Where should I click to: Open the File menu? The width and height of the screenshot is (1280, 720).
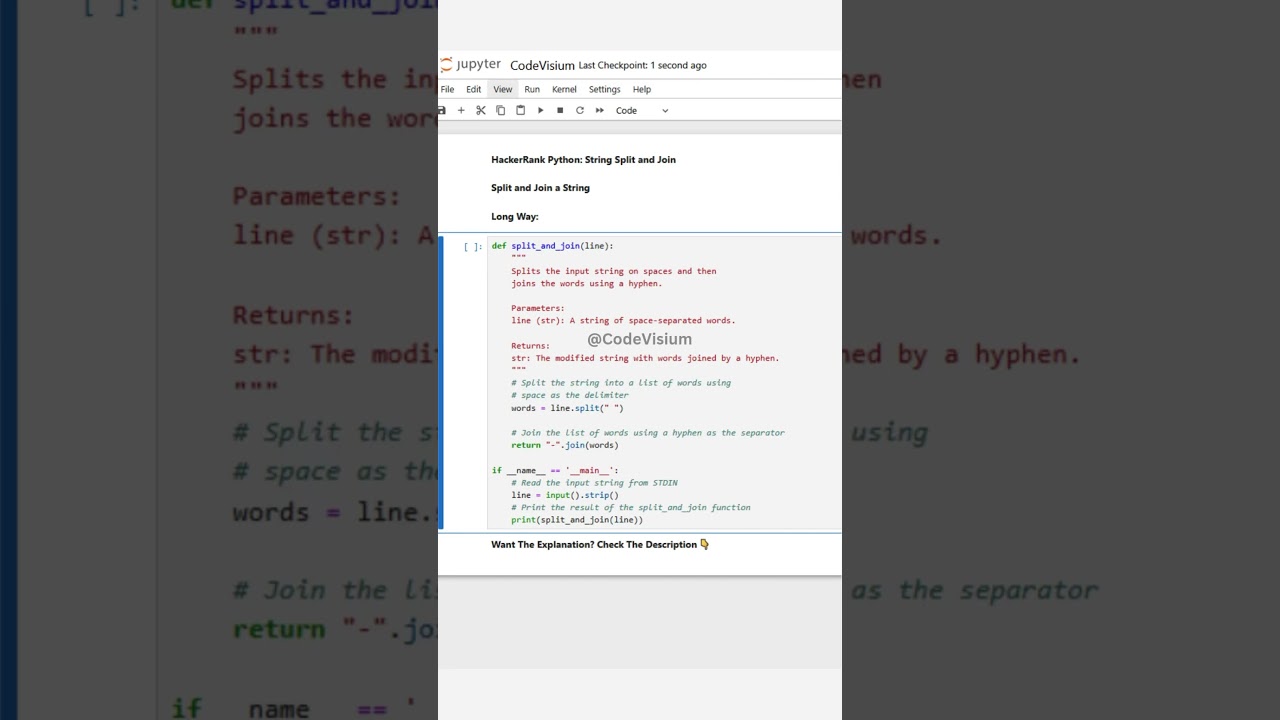coord(447,89)
